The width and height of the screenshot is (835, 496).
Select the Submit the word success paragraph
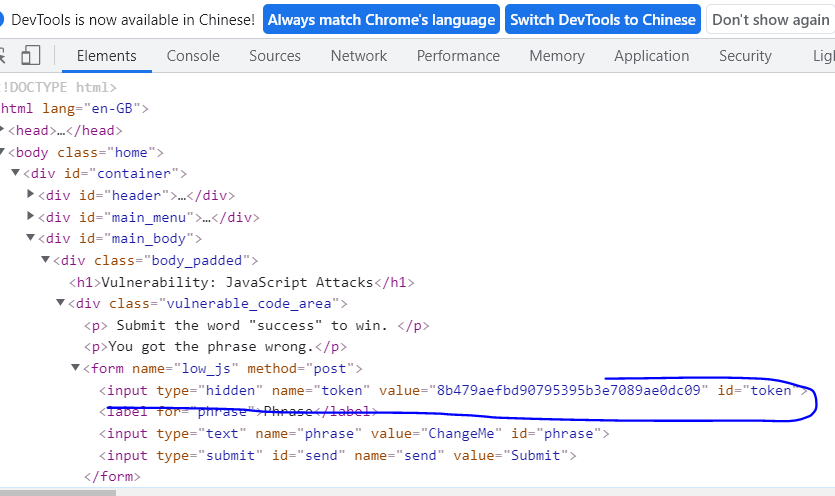[x=257, y=326]
